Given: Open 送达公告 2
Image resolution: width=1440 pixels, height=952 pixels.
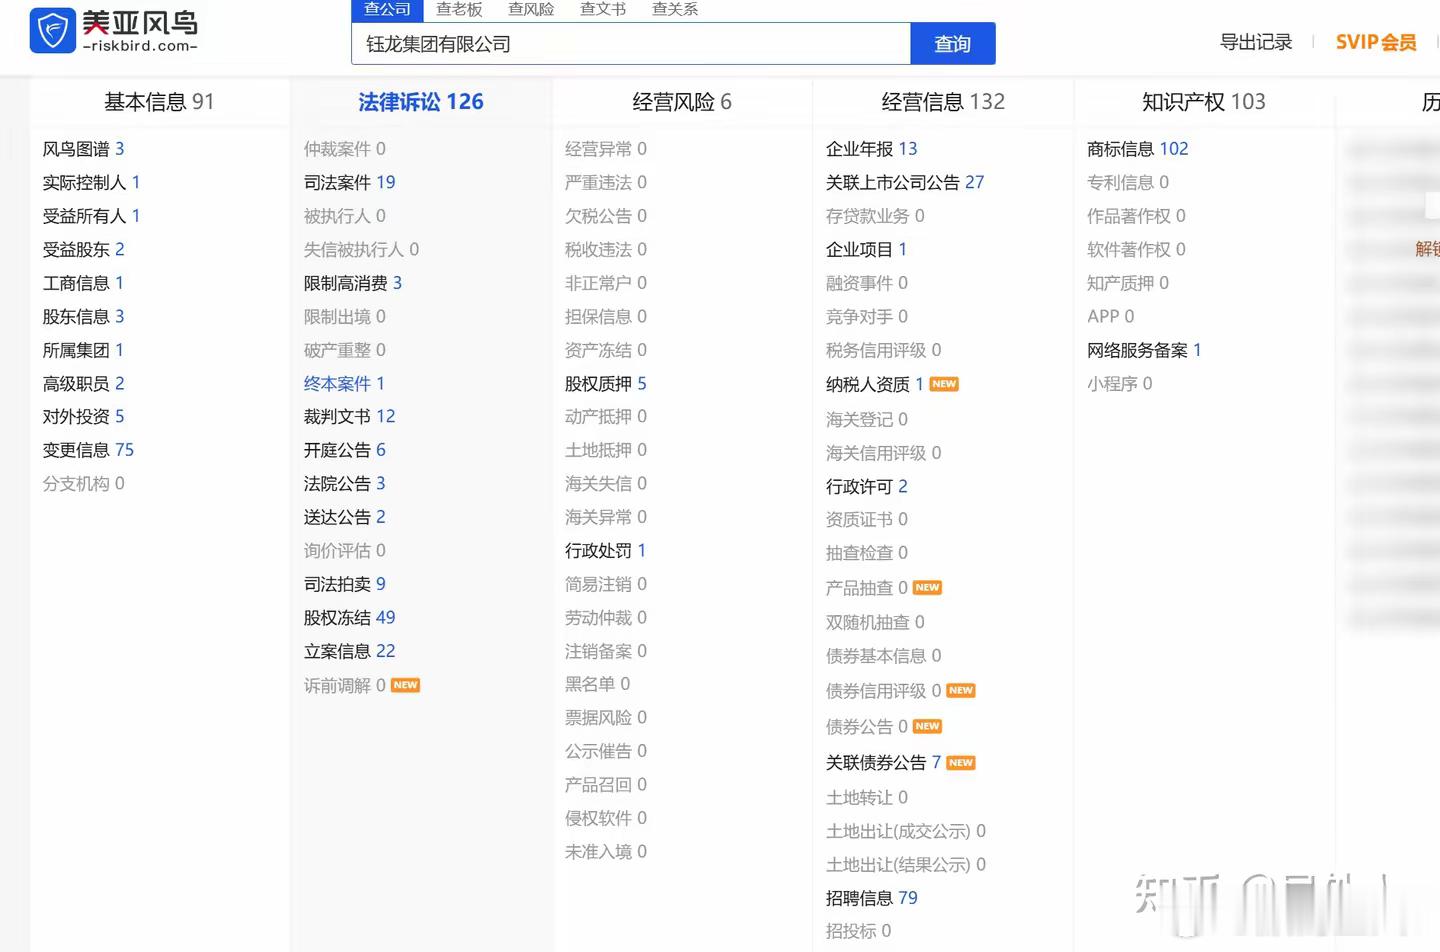Looking at the screenshot, I should click(345, 518).
